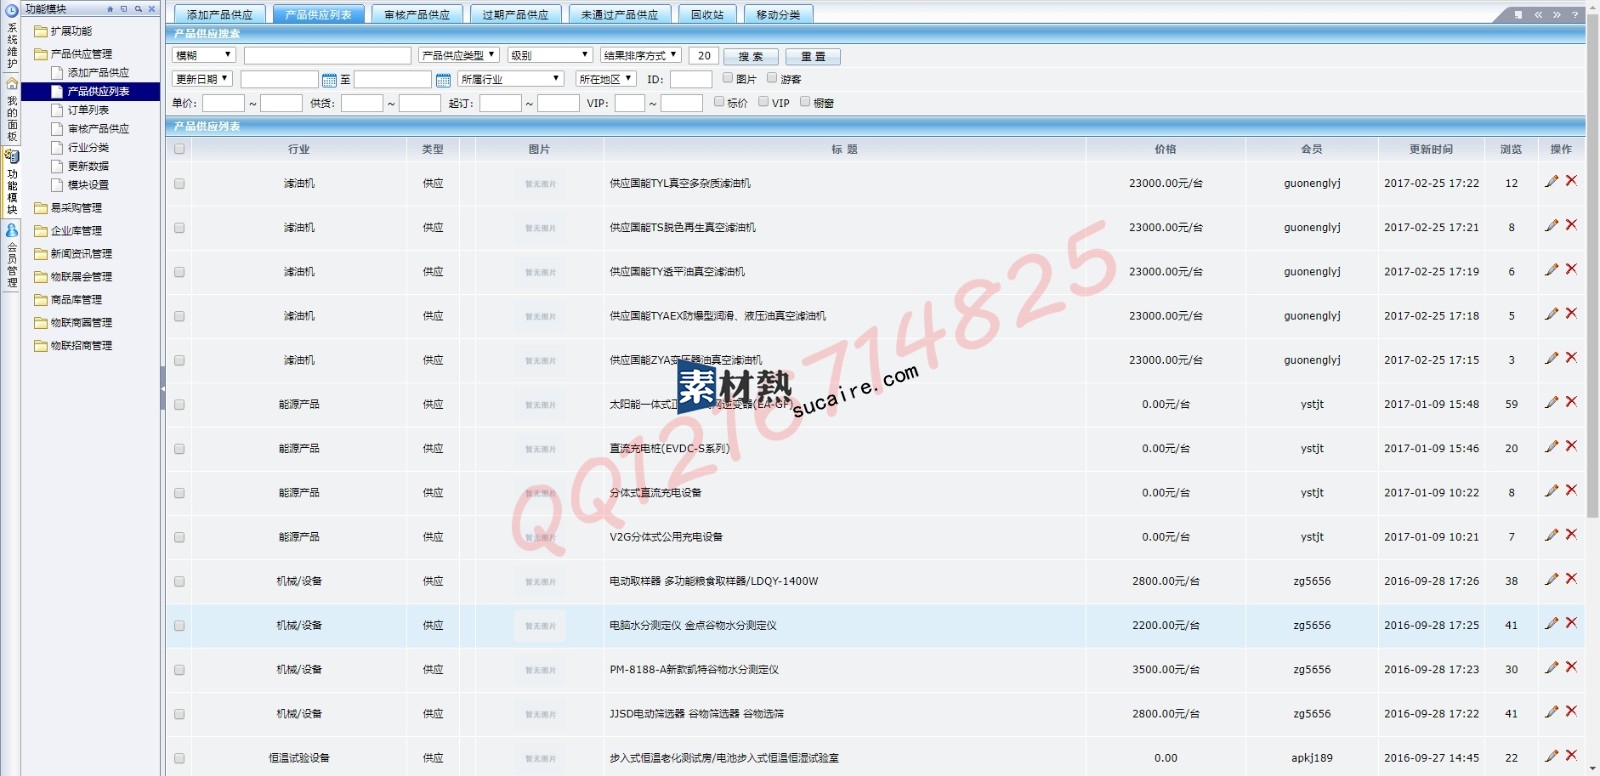Click the 搜索 button
The width and height of the screenshot is (1600, 776).
coord(750,57)
